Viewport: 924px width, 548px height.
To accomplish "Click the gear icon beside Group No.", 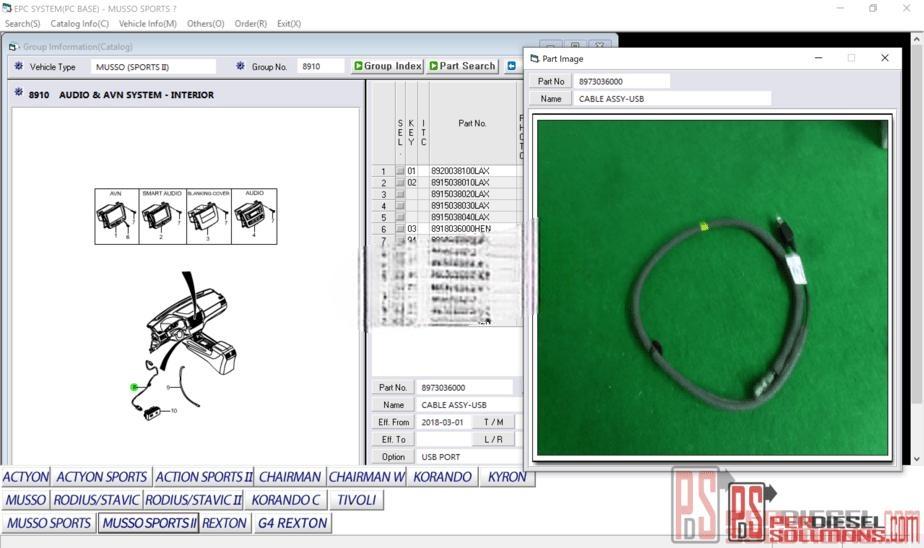I will pyautogui.click(x=240, y=66).
